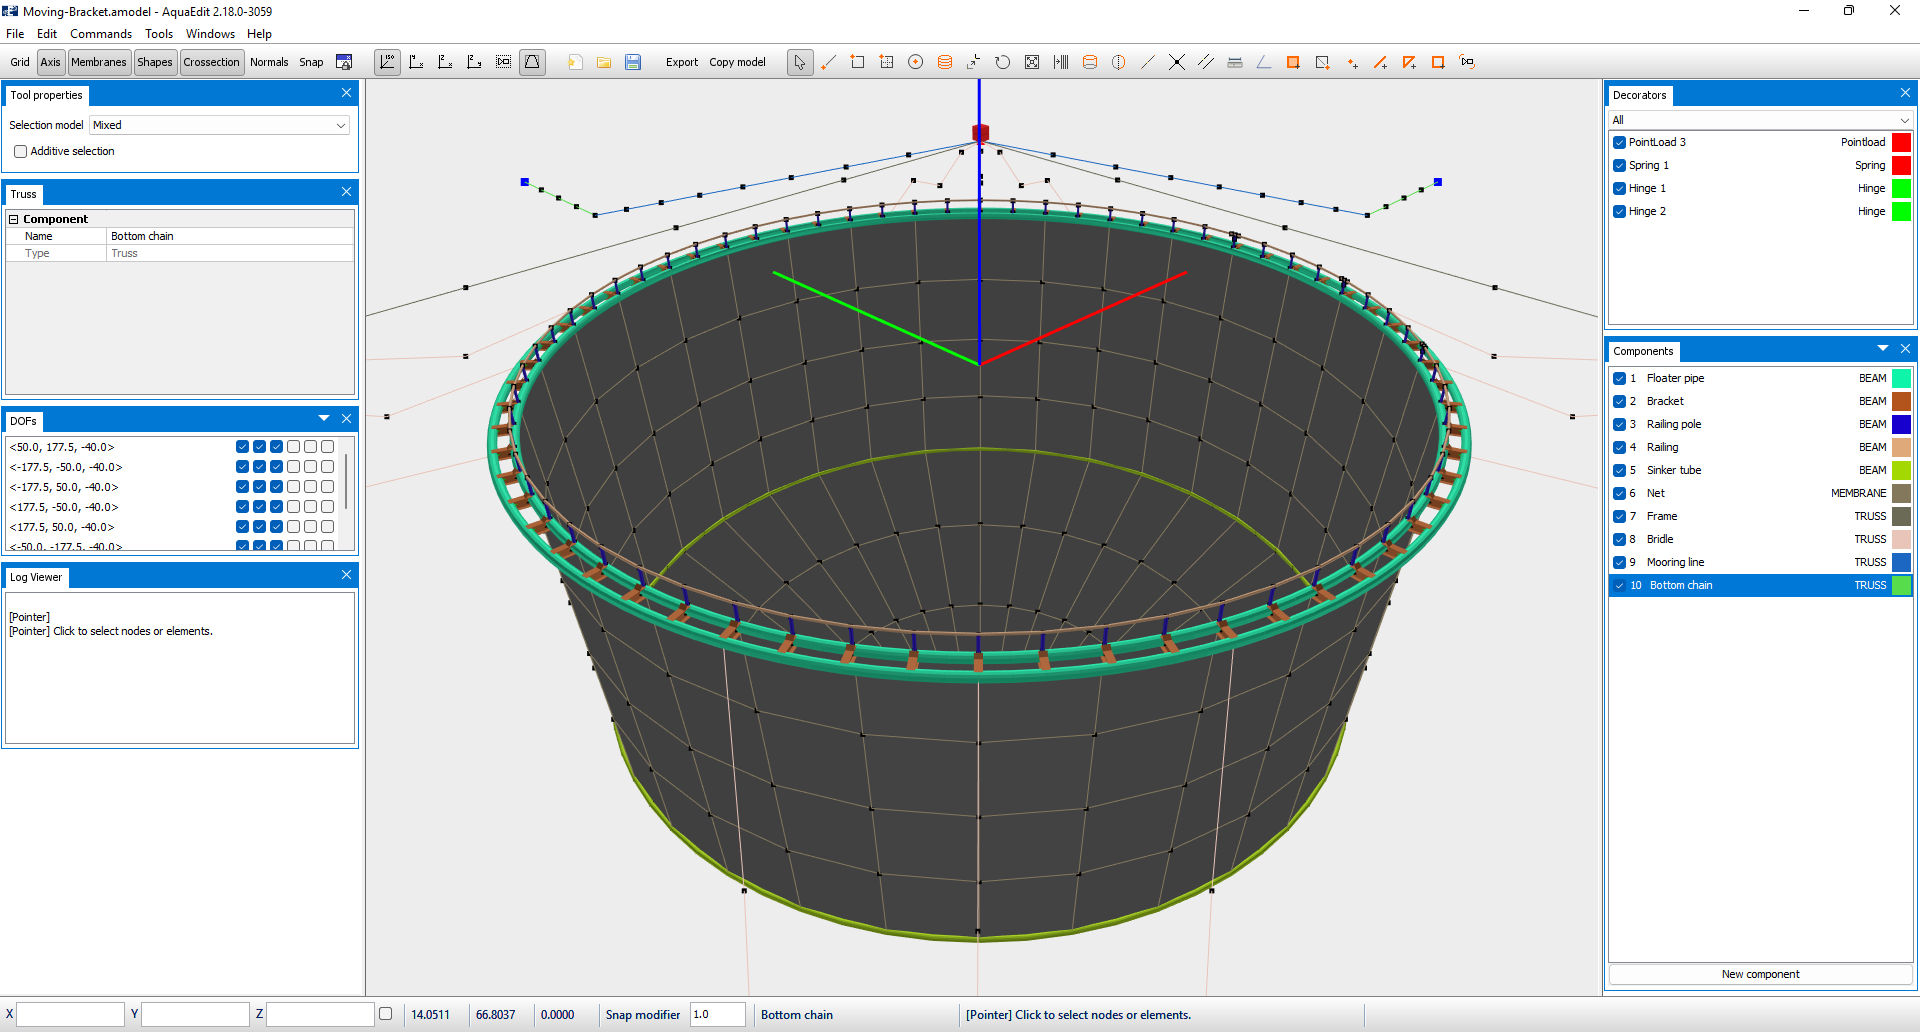Click the Bottom chain green color swatch
Viewport: 1920px width, 1032px height.
click(x=1901, y=585)
